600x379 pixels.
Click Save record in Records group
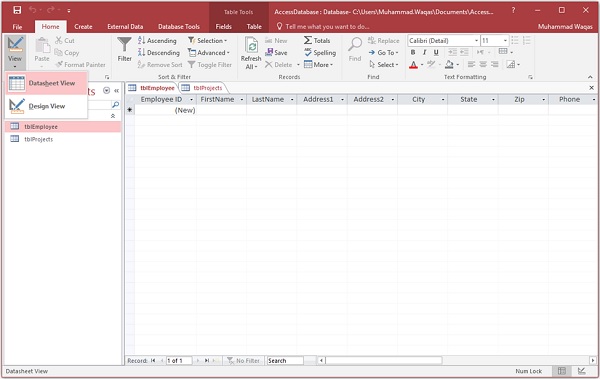click(276, 52)
